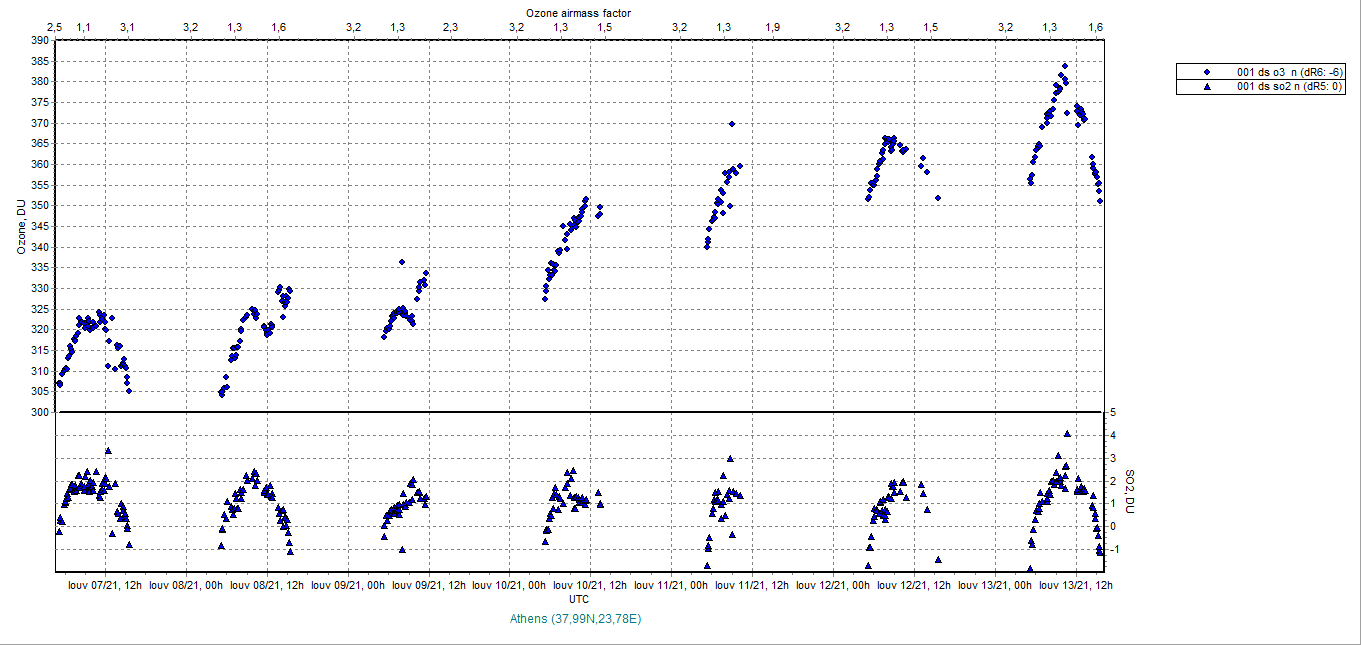Click the 'Ozone airmass factor' top axis title
This screenshot has width=1361, height=645.
(x=578, y=11)
